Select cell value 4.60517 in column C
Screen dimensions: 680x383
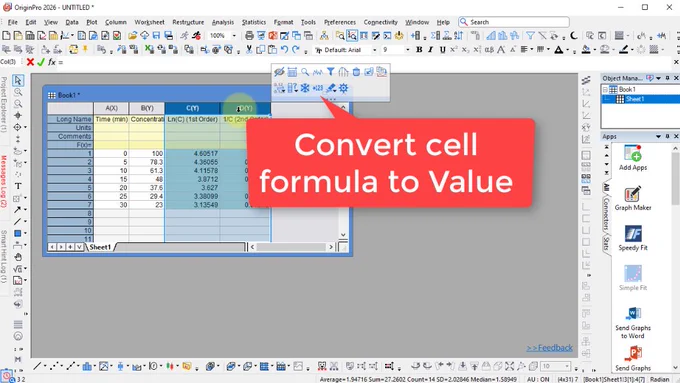pos(192,153)
